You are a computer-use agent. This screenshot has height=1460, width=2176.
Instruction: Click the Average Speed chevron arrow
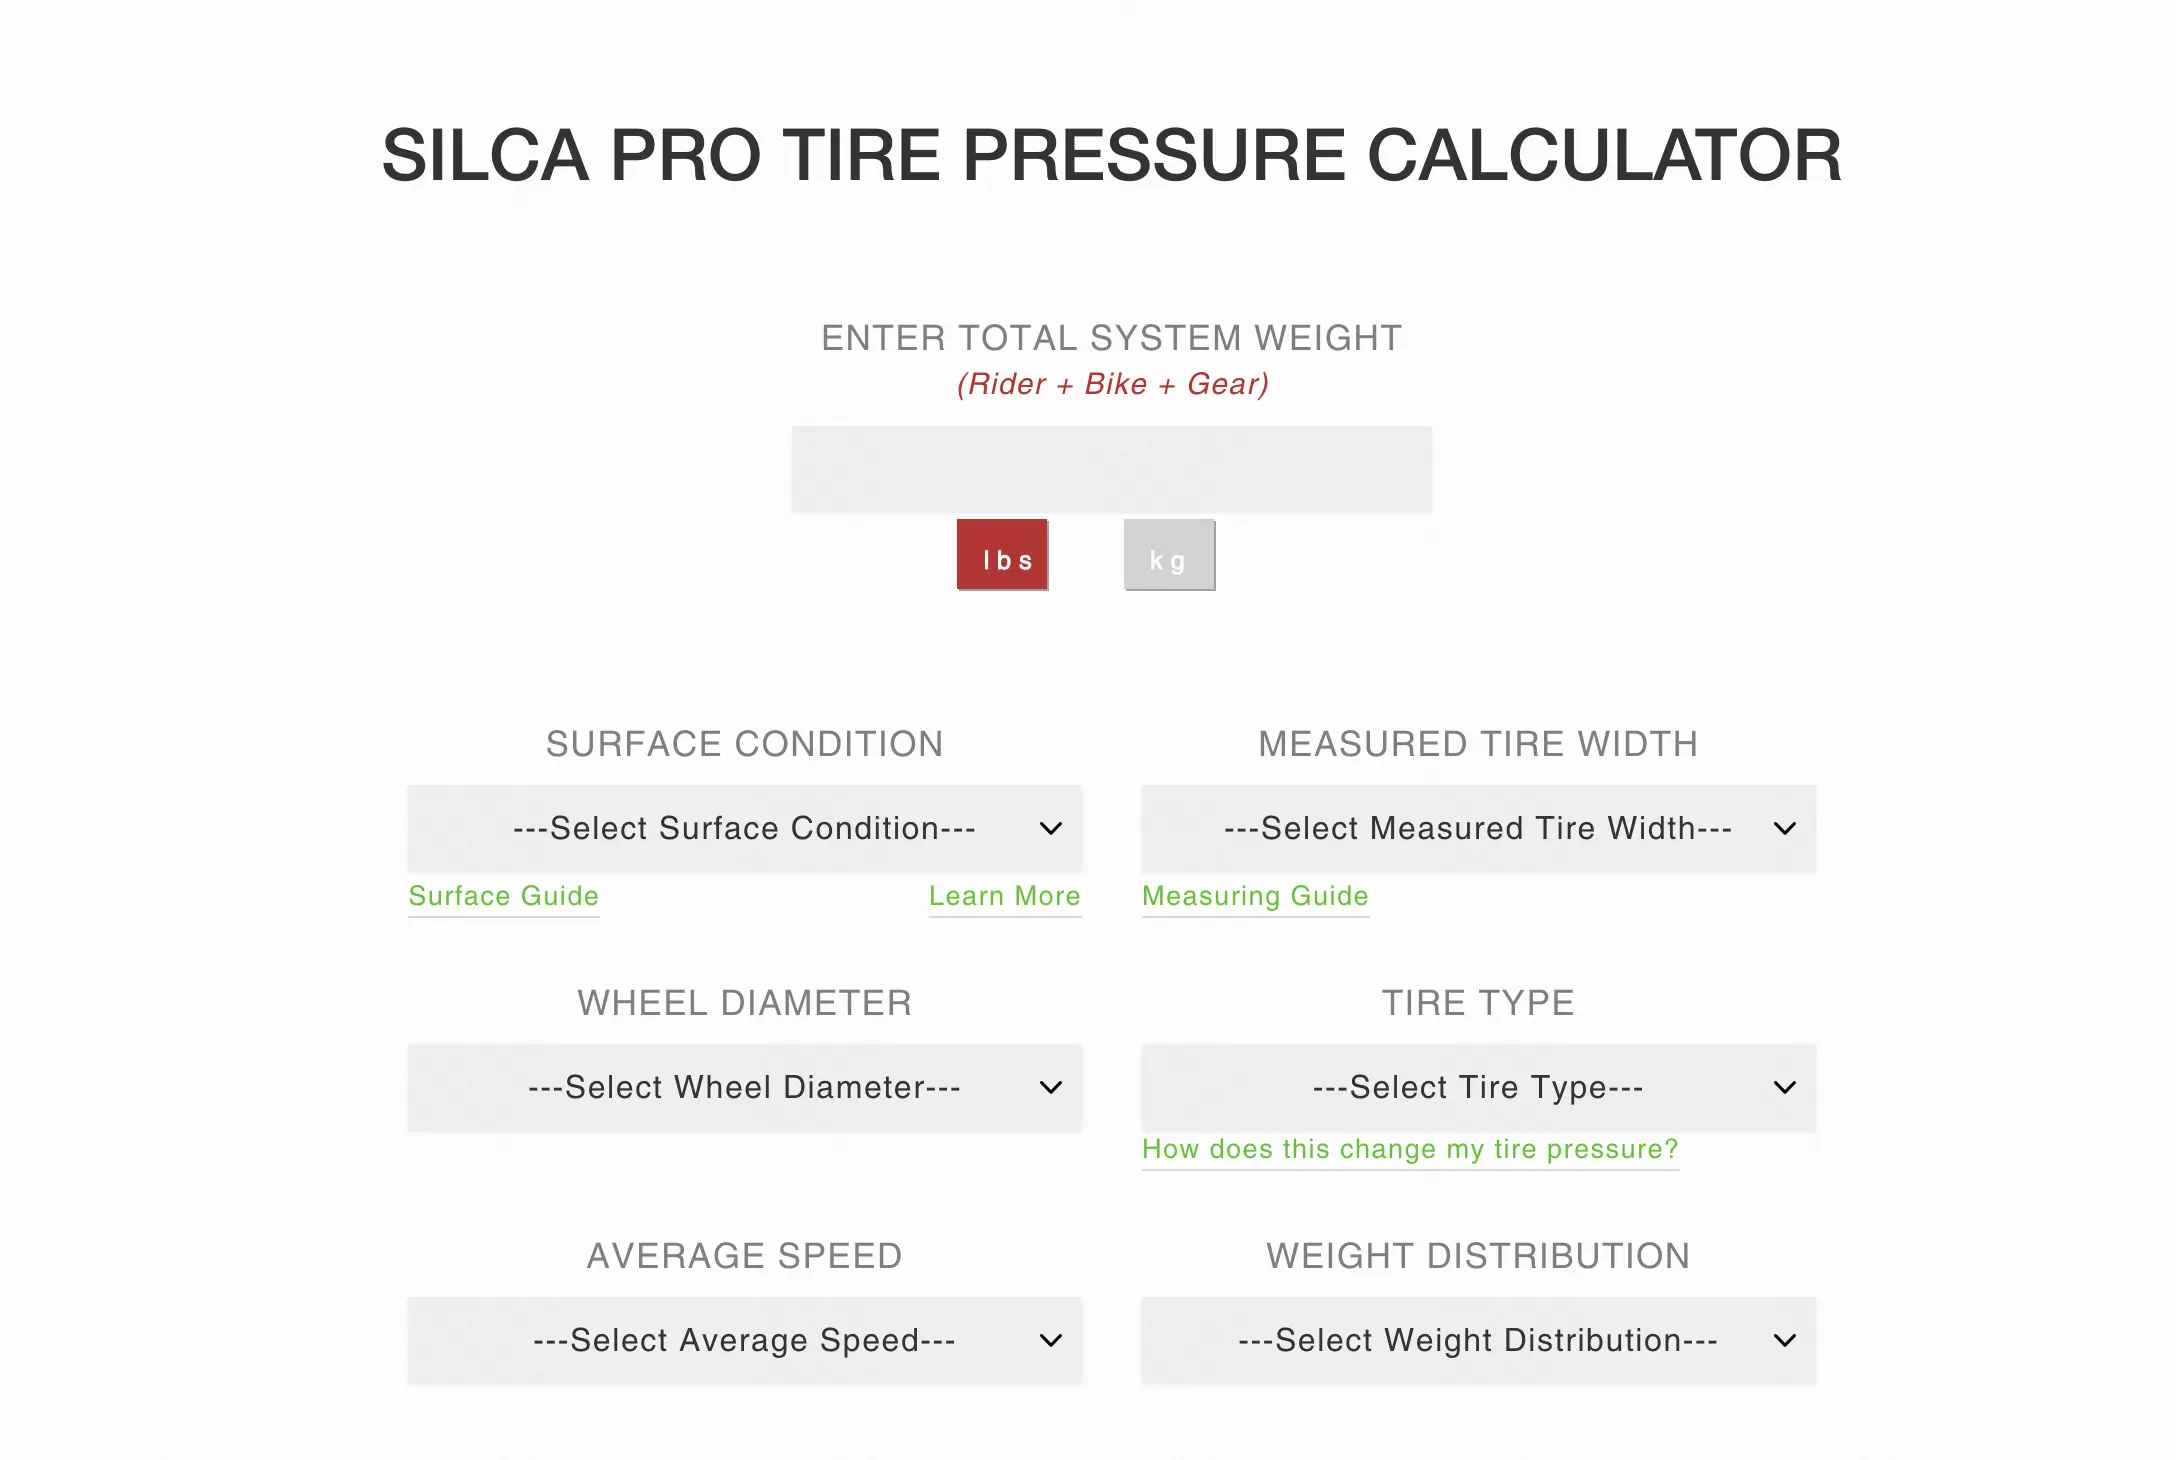click(x=1050, y=1341)
